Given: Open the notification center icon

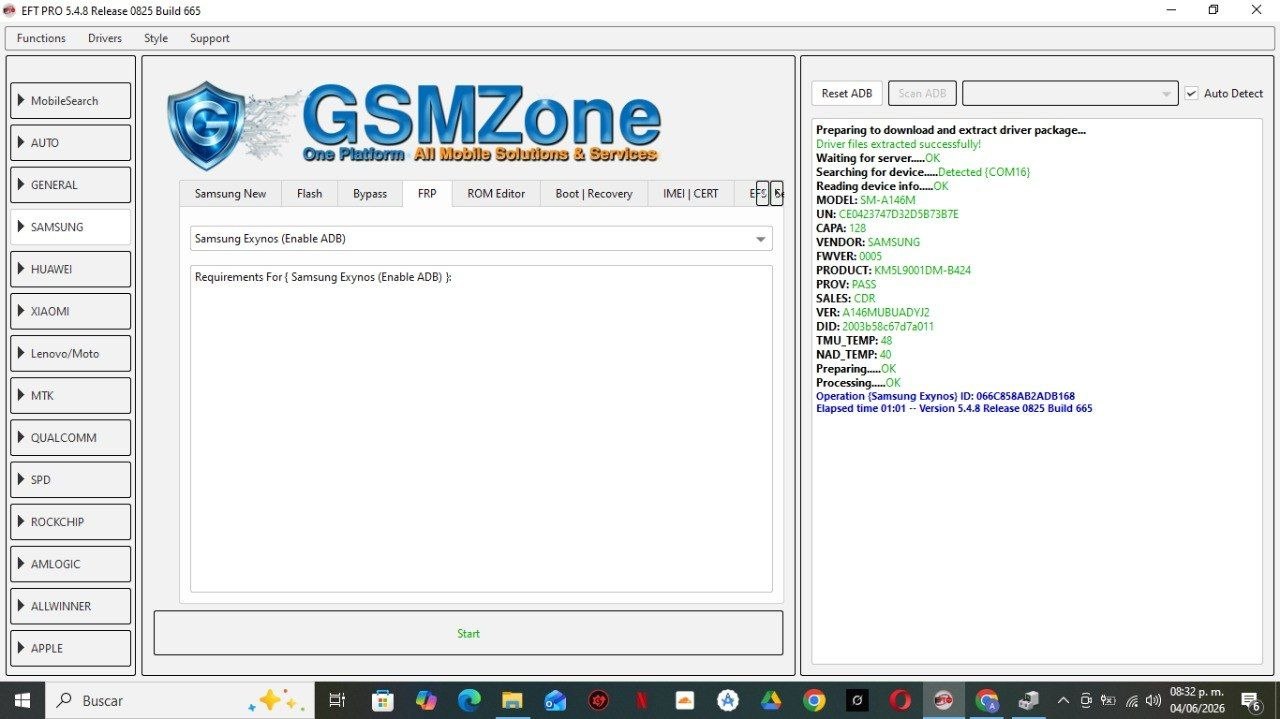Looking at the screenshot, I should [x=1250, y=700].
